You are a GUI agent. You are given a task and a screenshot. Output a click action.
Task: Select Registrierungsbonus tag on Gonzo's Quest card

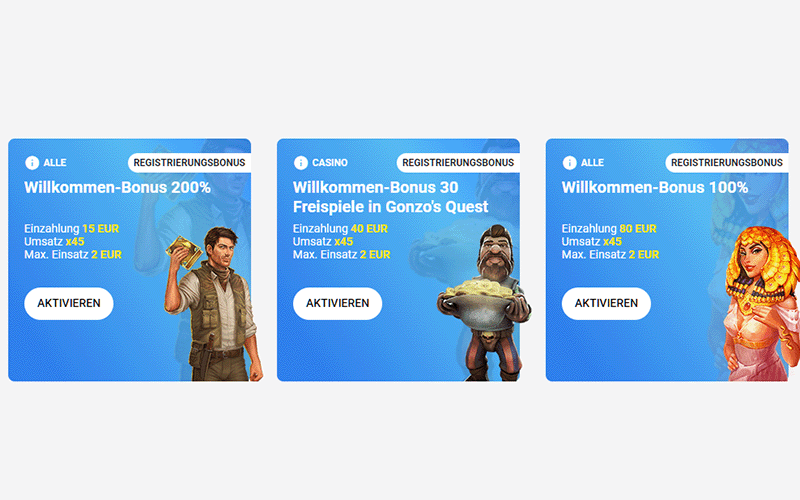coord(458,163)
